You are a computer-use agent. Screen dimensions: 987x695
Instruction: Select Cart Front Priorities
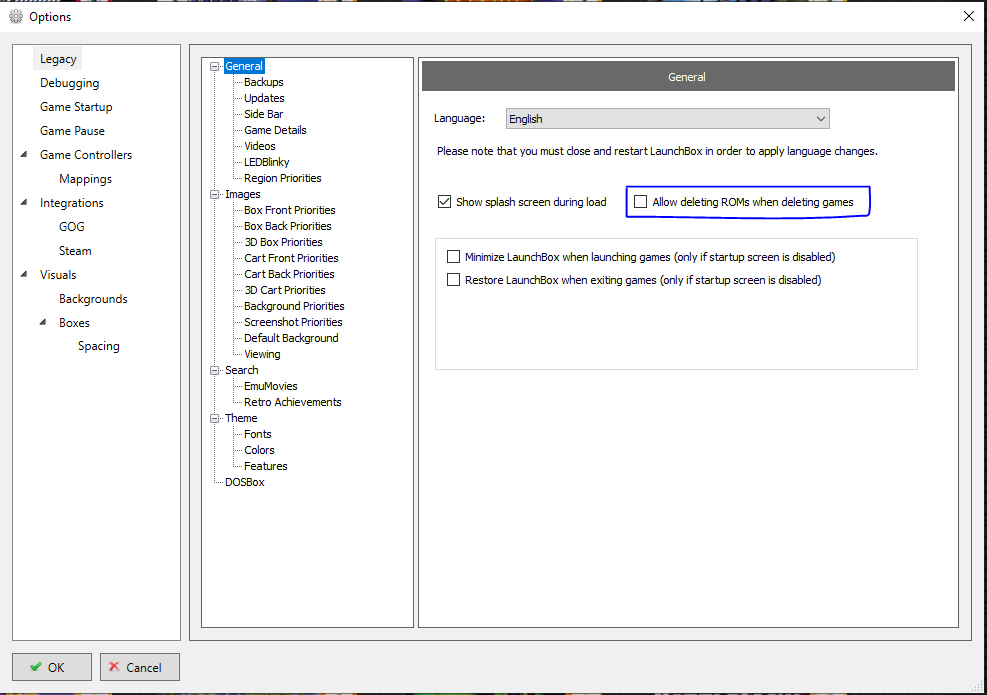click(291, 258)
